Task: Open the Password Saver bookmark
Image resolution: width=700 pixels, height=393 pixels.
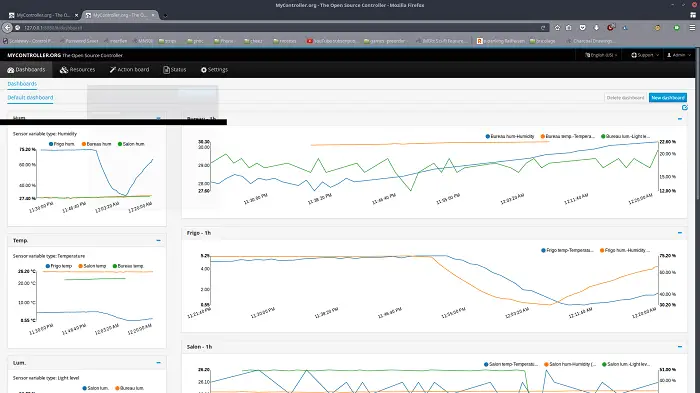Action: click(79, 41)
